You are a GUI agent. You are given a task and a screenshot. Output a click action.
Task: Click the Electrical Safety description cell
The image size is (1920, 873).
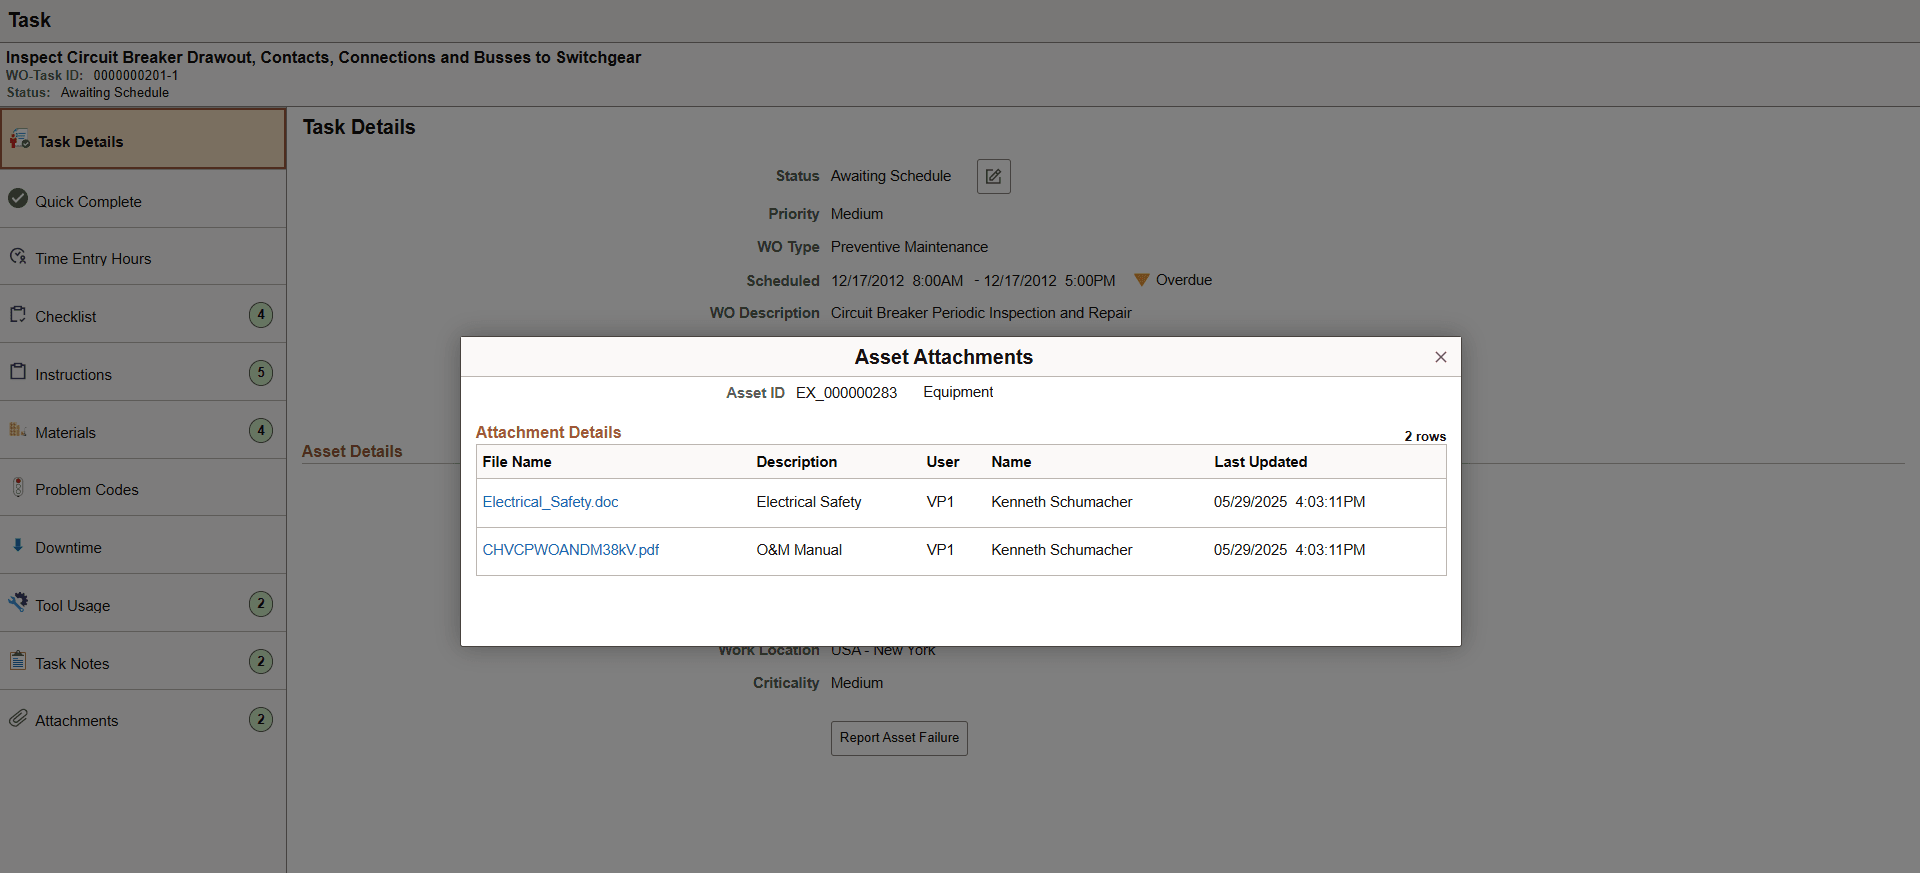point(809,502)
